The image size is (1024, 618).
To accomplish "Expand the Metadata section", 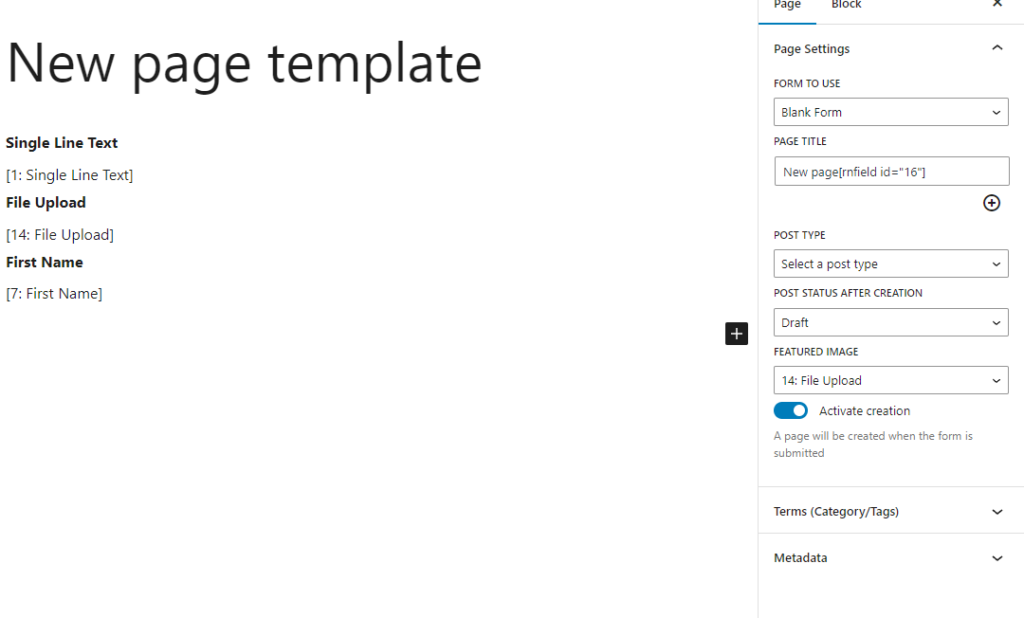I will click(890, 558).
